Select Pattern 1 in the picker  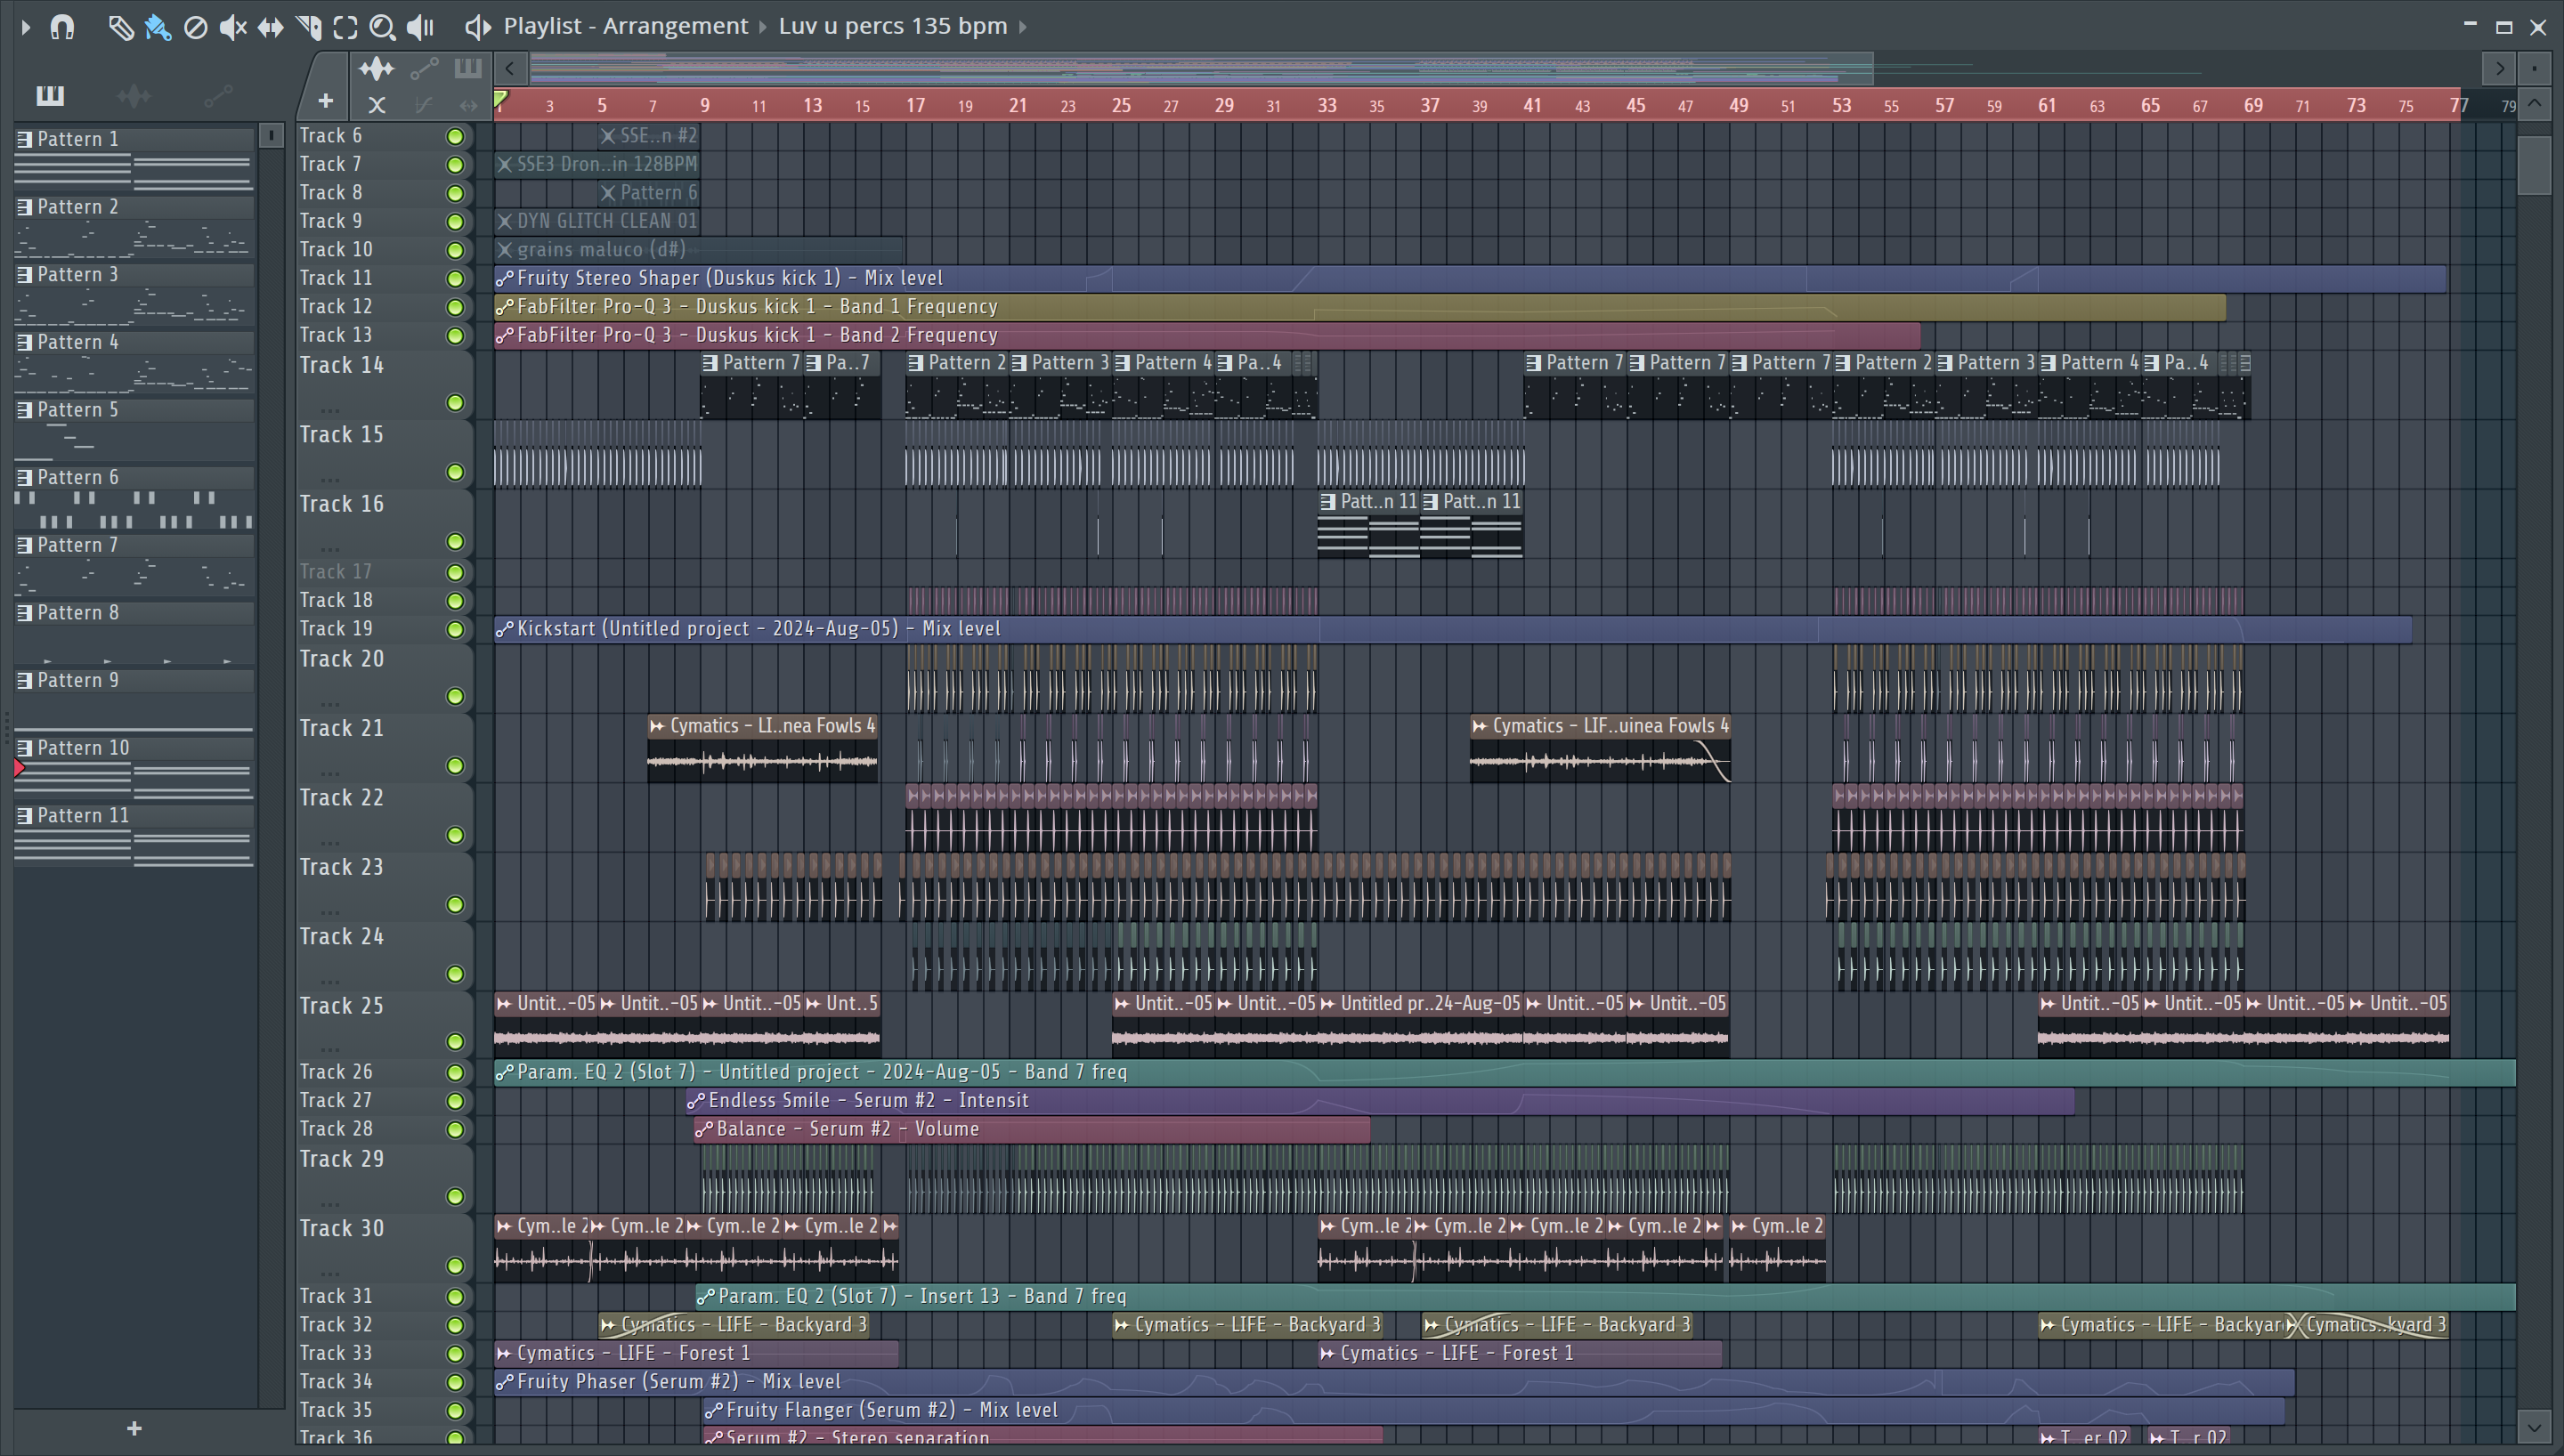[134, 159]
